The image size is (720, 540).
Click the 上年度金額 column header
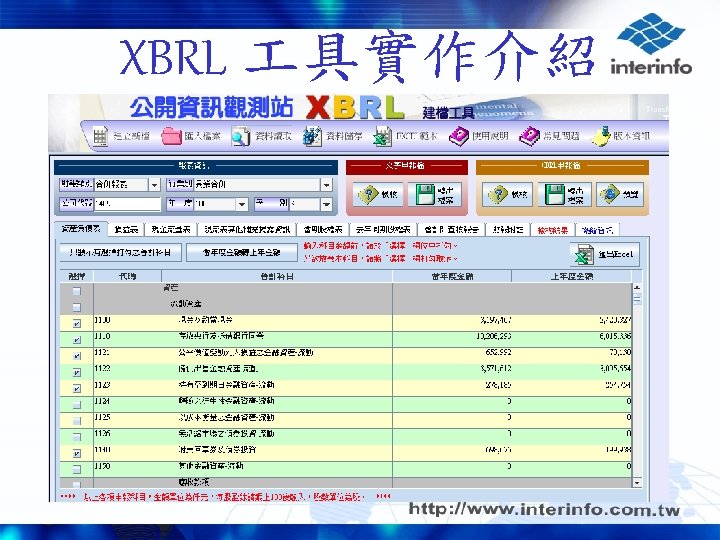(x=572, y=276)
